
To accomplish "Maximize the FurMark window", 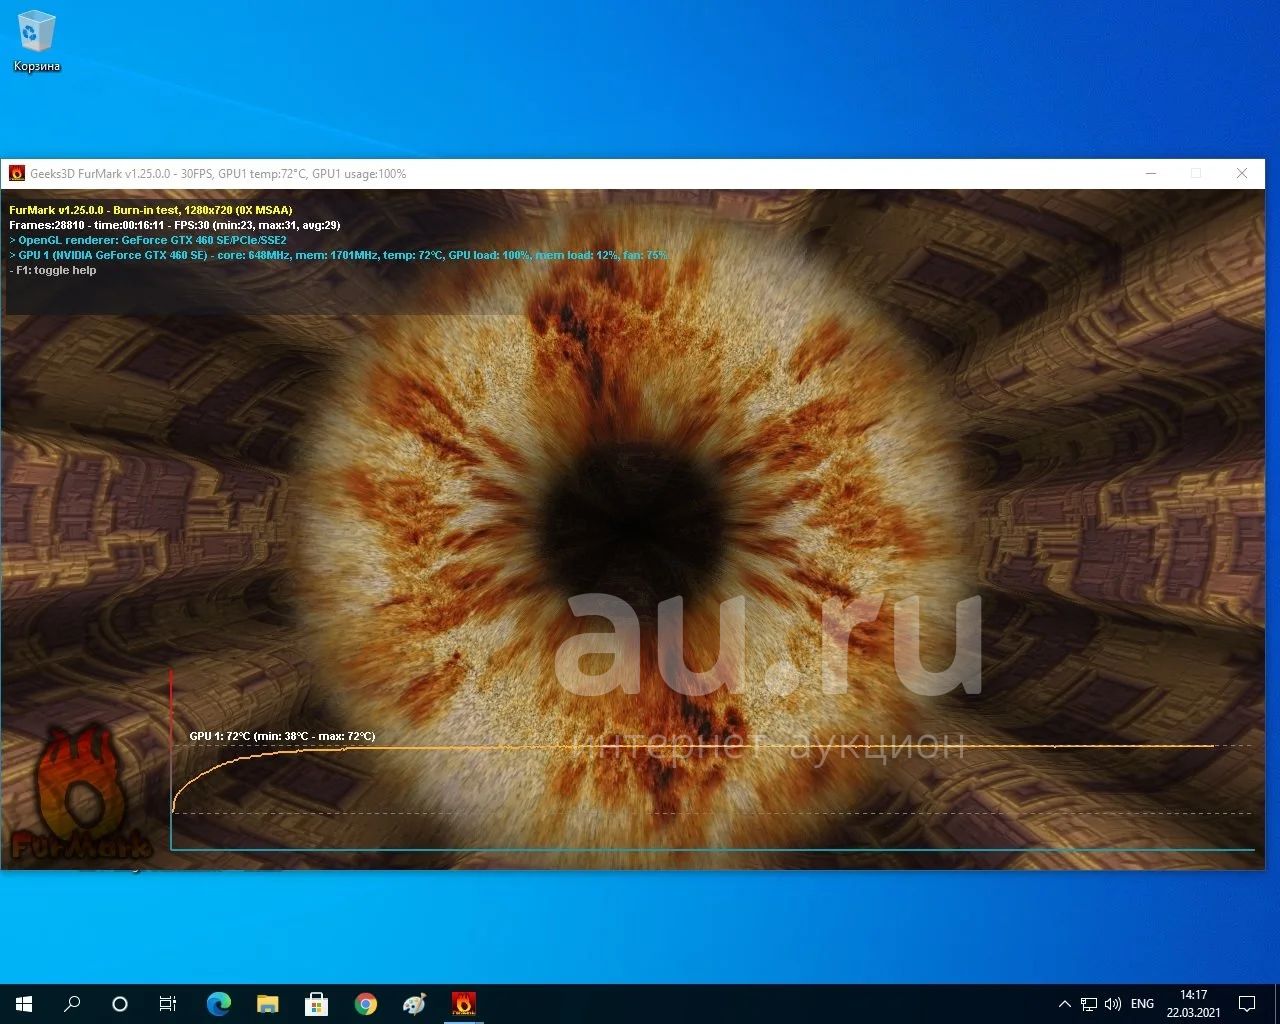I will (1196, 173).
